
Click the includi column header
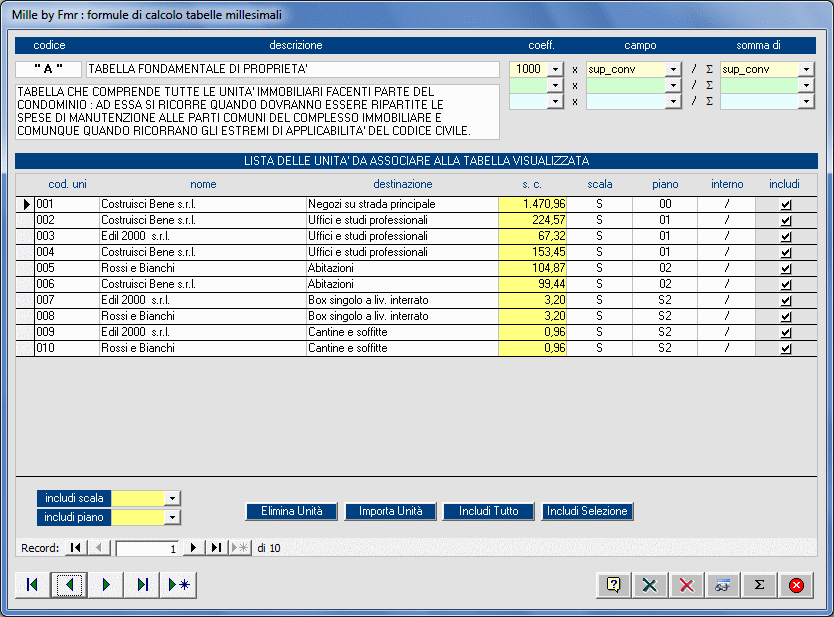coord(784,184)
